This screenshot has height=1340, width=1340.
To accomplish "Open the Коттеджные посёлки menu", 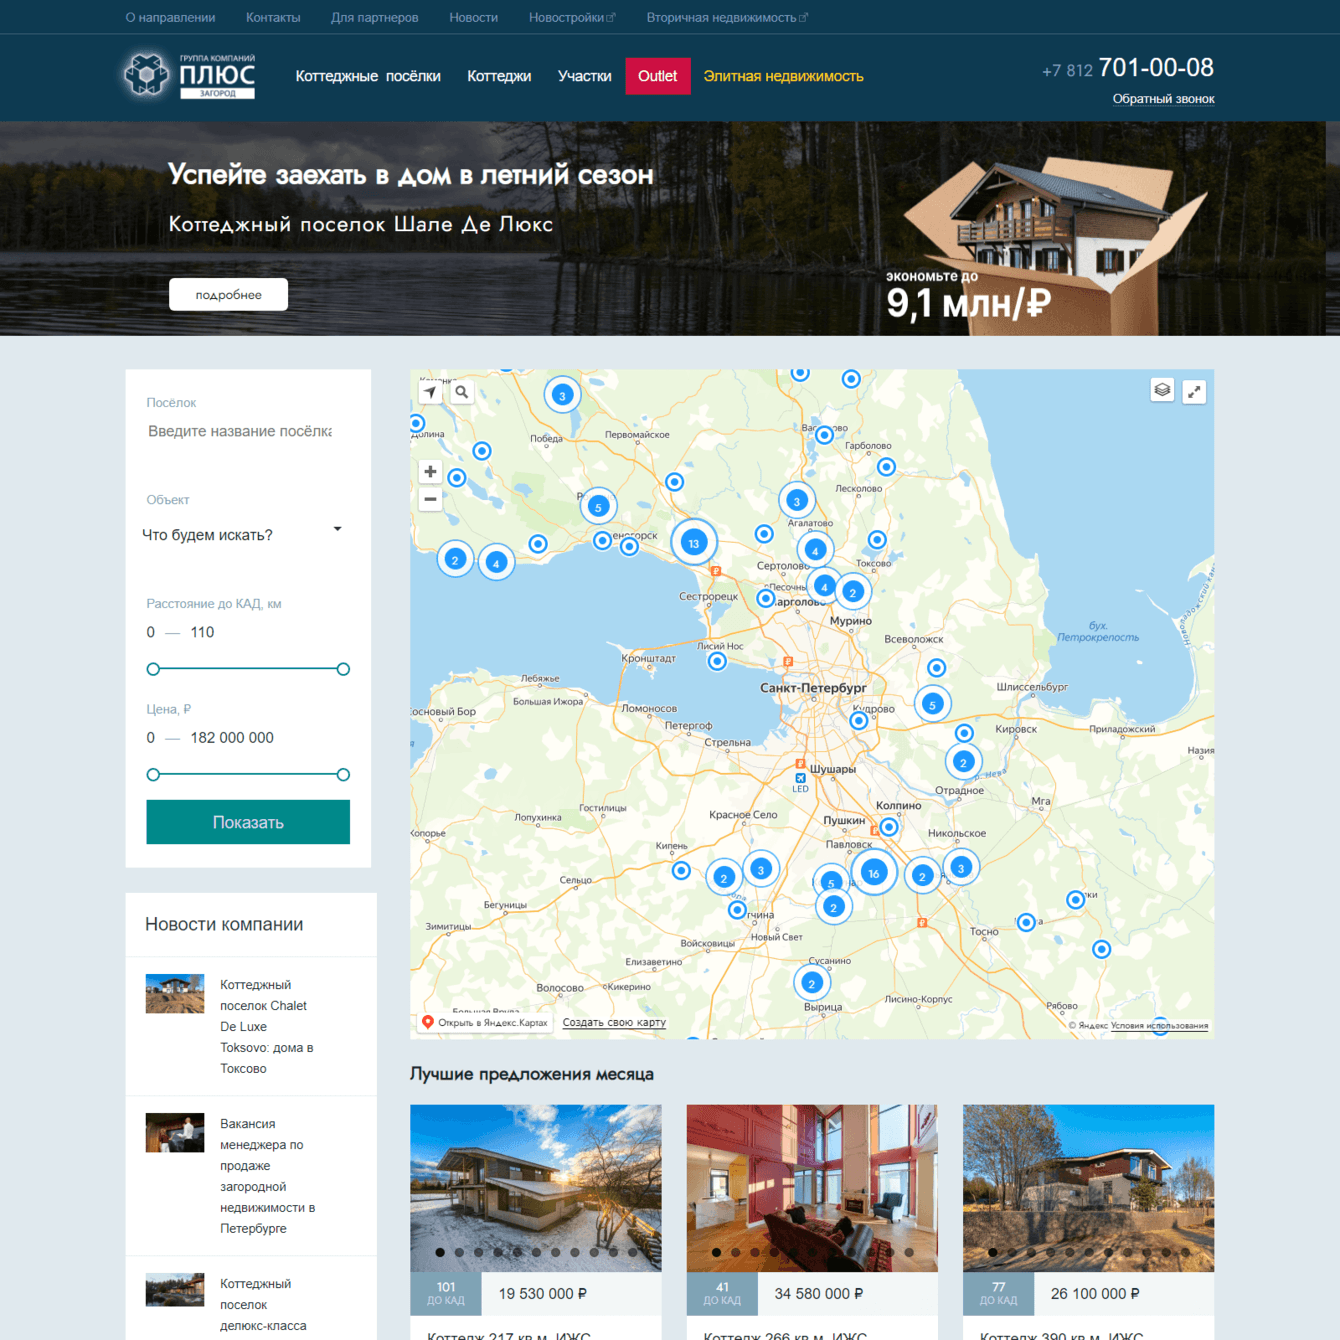I will click(x=368, y=76).
